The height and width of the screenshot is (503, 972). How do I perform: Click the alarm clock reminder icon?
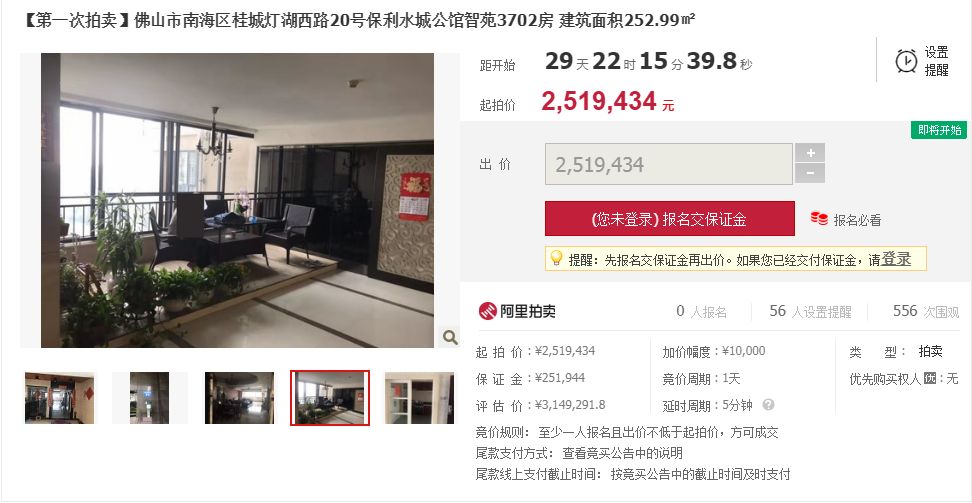[x=906, y=61]
